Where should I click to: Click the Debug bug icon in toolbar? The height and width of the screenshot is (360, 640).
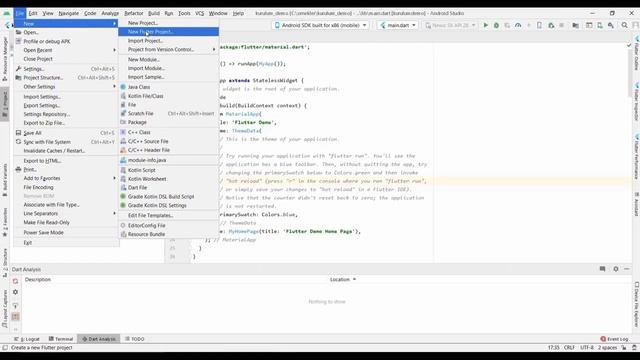coord(496,25)
